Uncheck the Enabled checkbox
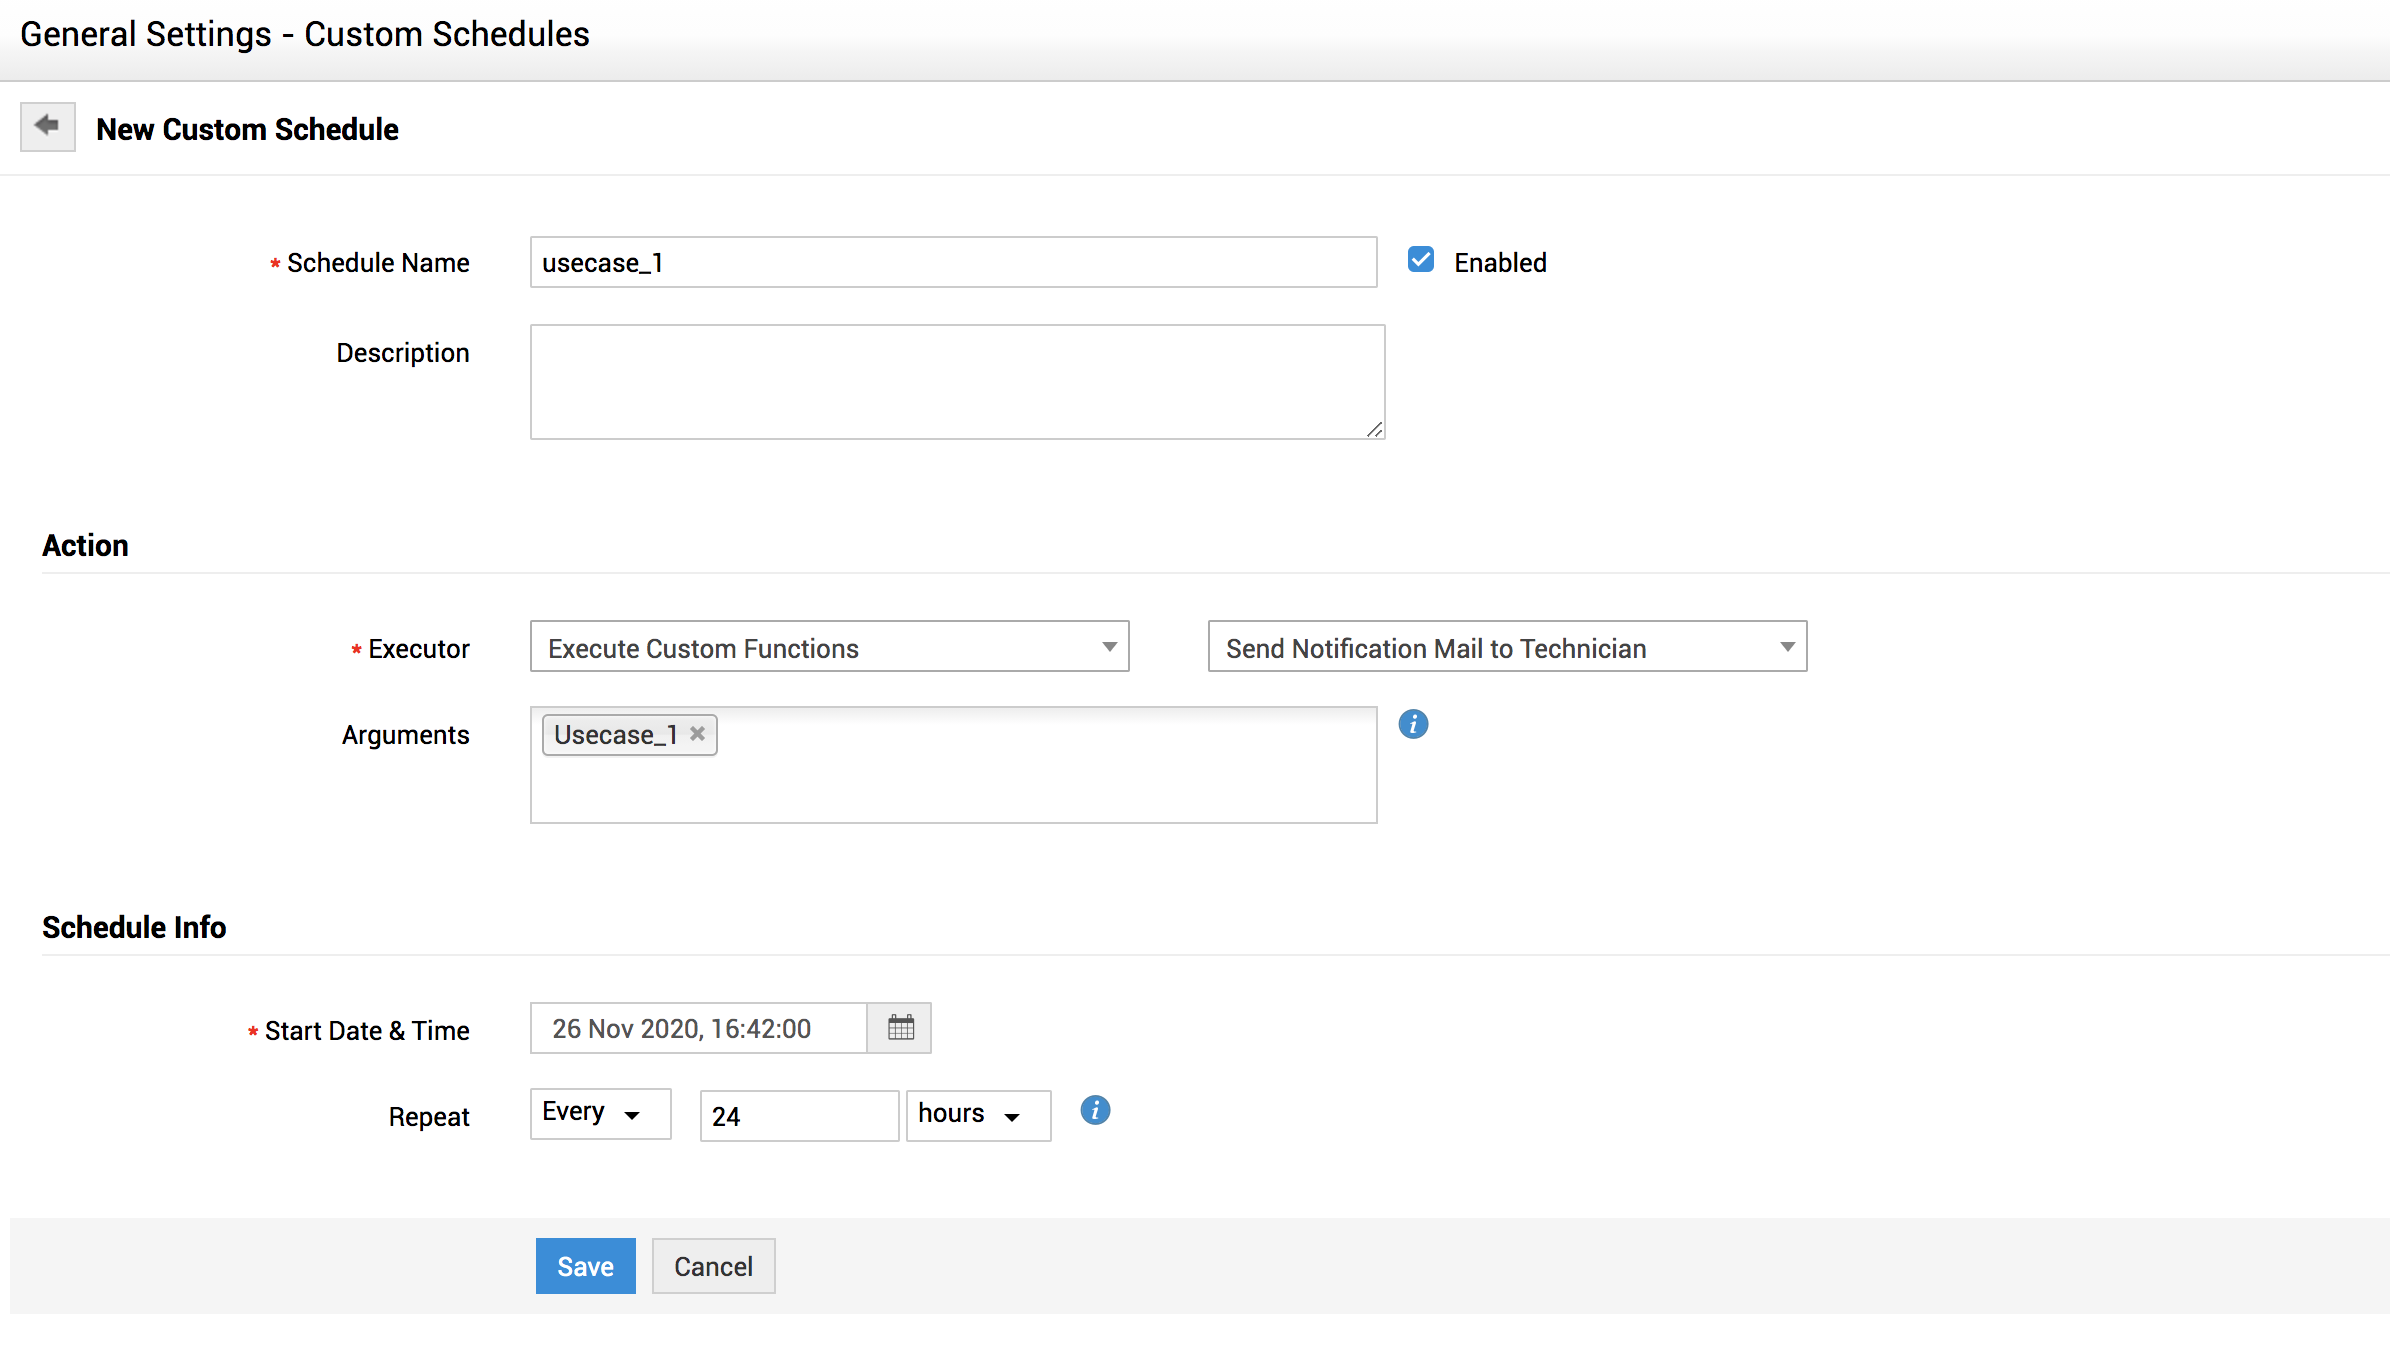The width and height of the screenshot is (2390, 1350). point(1420,260)
